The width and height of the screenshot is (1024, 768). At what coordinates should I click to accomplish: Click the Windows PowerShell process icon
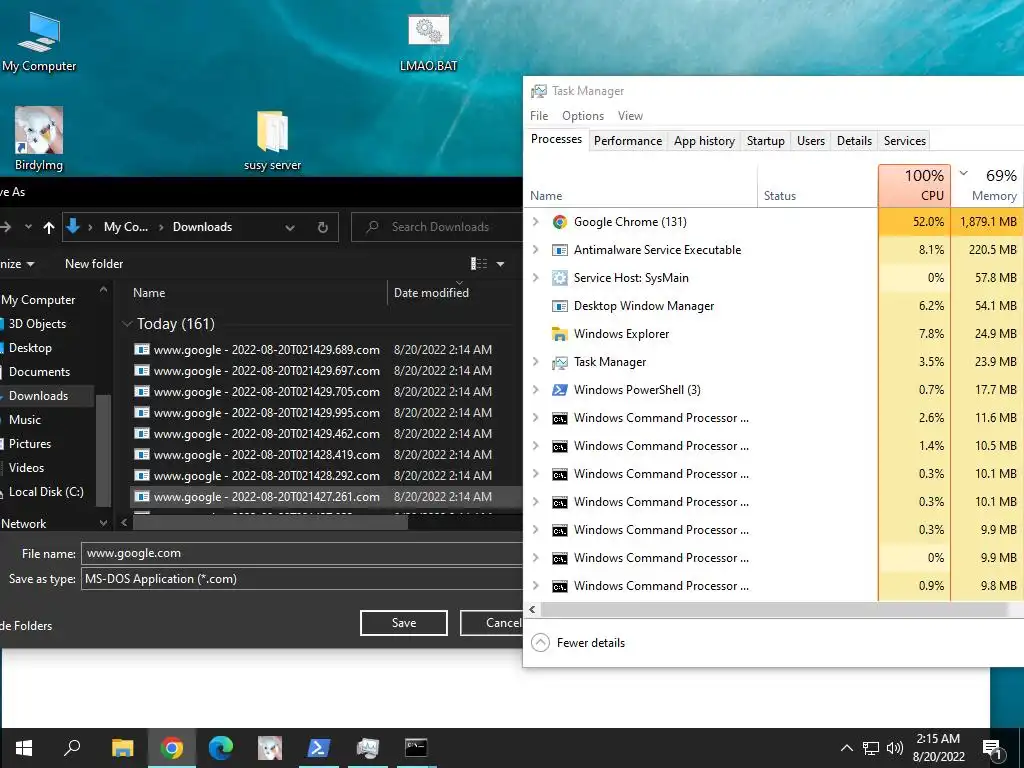click(560, 390)
